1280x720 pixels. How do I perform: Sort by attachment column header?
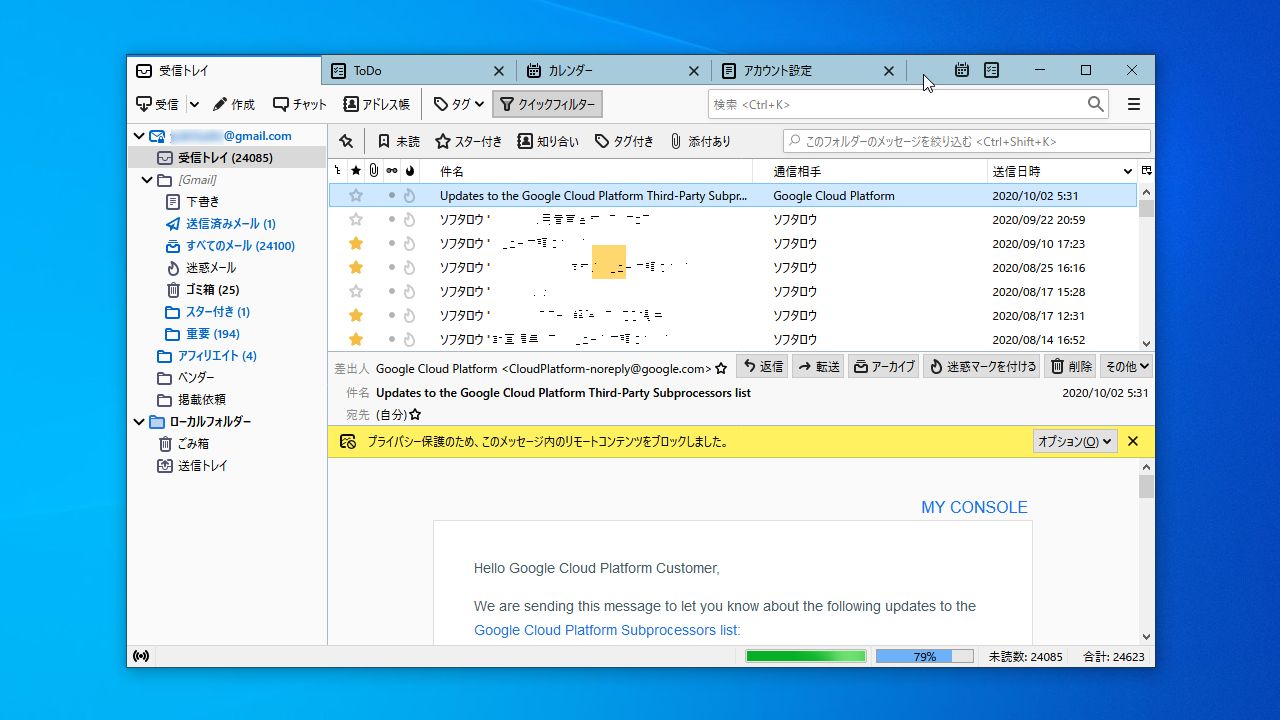(x=374, y=171)
